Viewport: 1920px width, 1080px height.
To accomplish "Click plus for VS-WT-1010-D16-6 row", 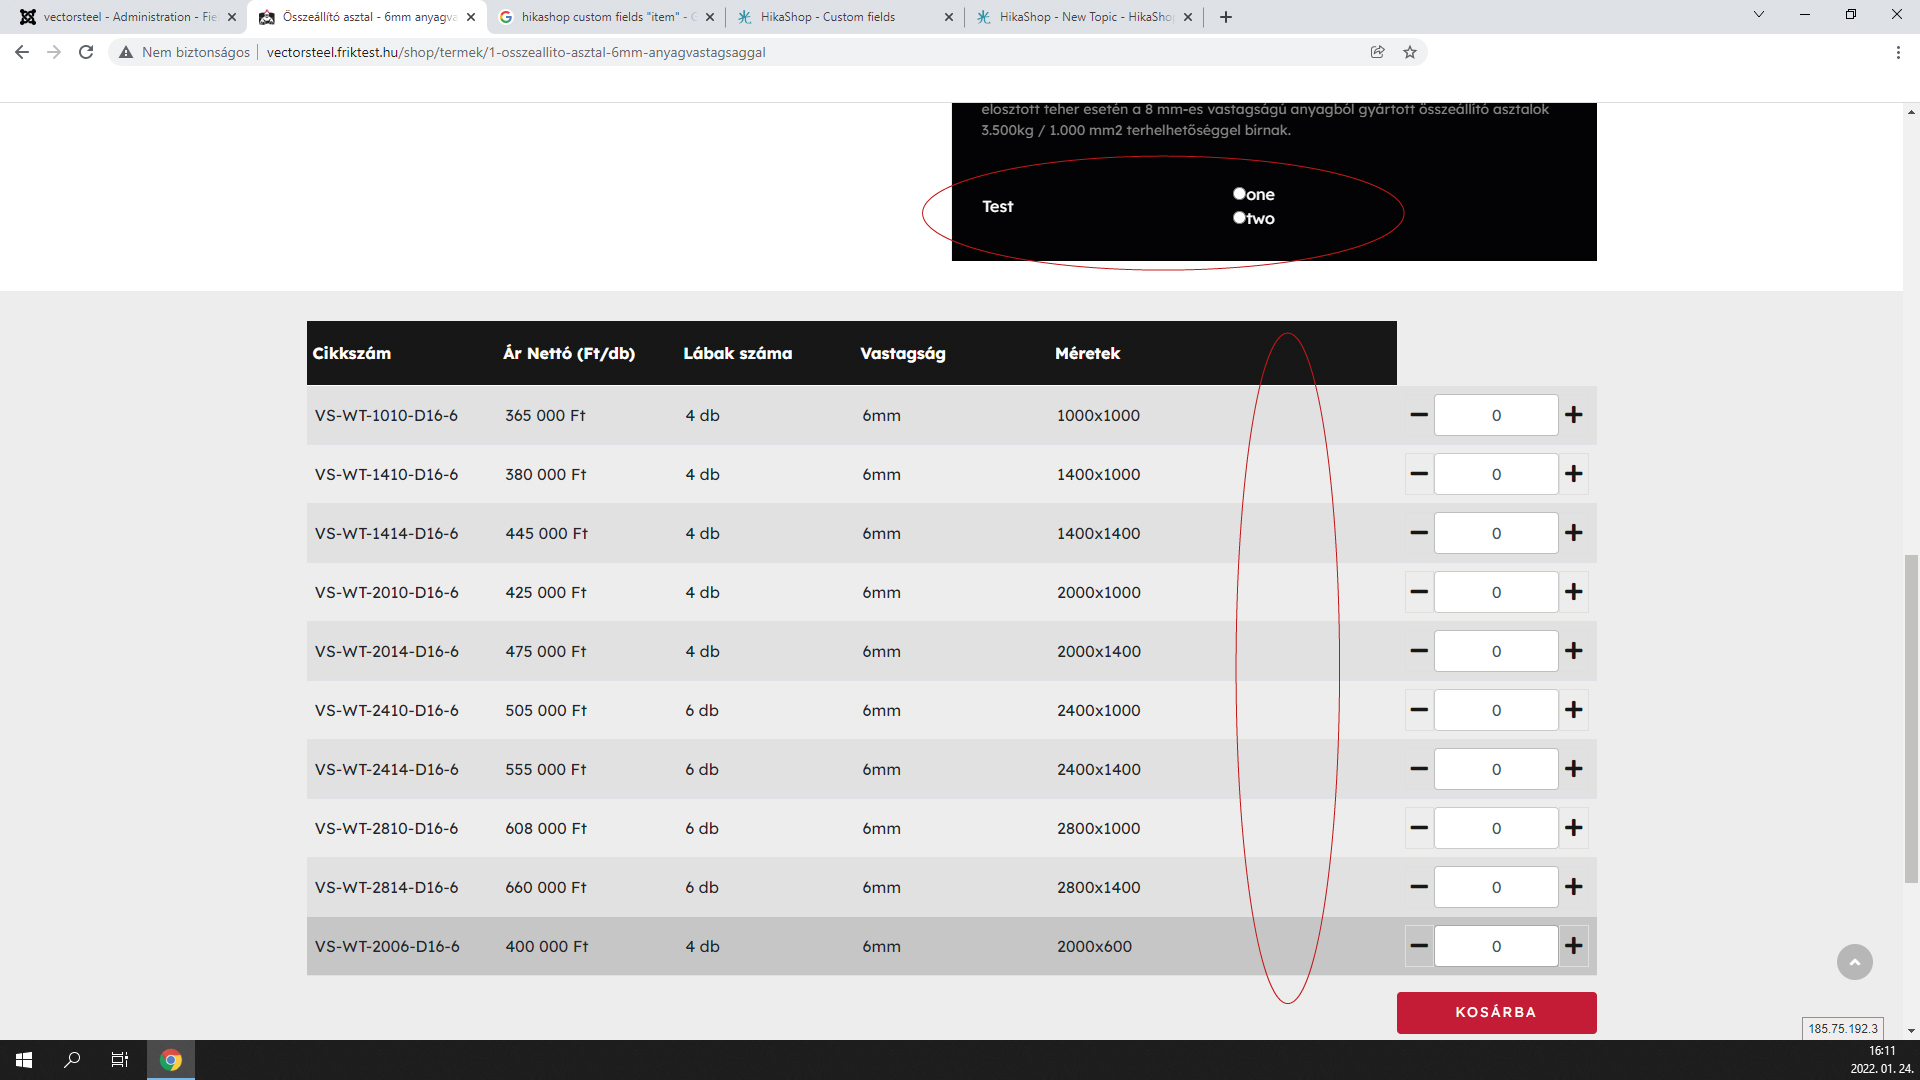I will coord(1573,415).
